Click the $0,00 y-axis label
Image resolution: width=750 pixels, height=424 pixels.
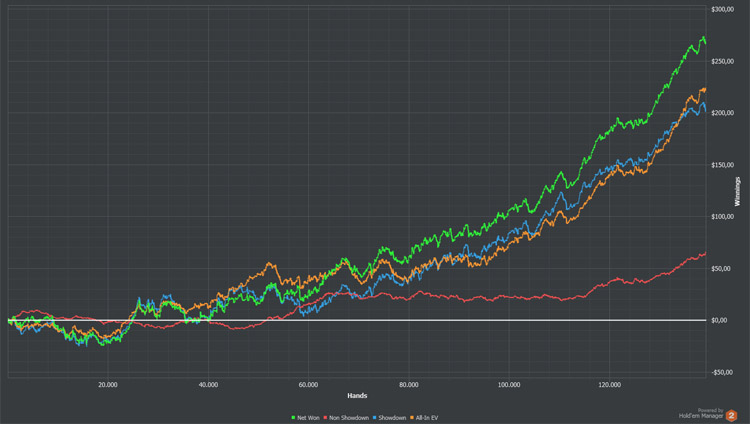point(720,320)
